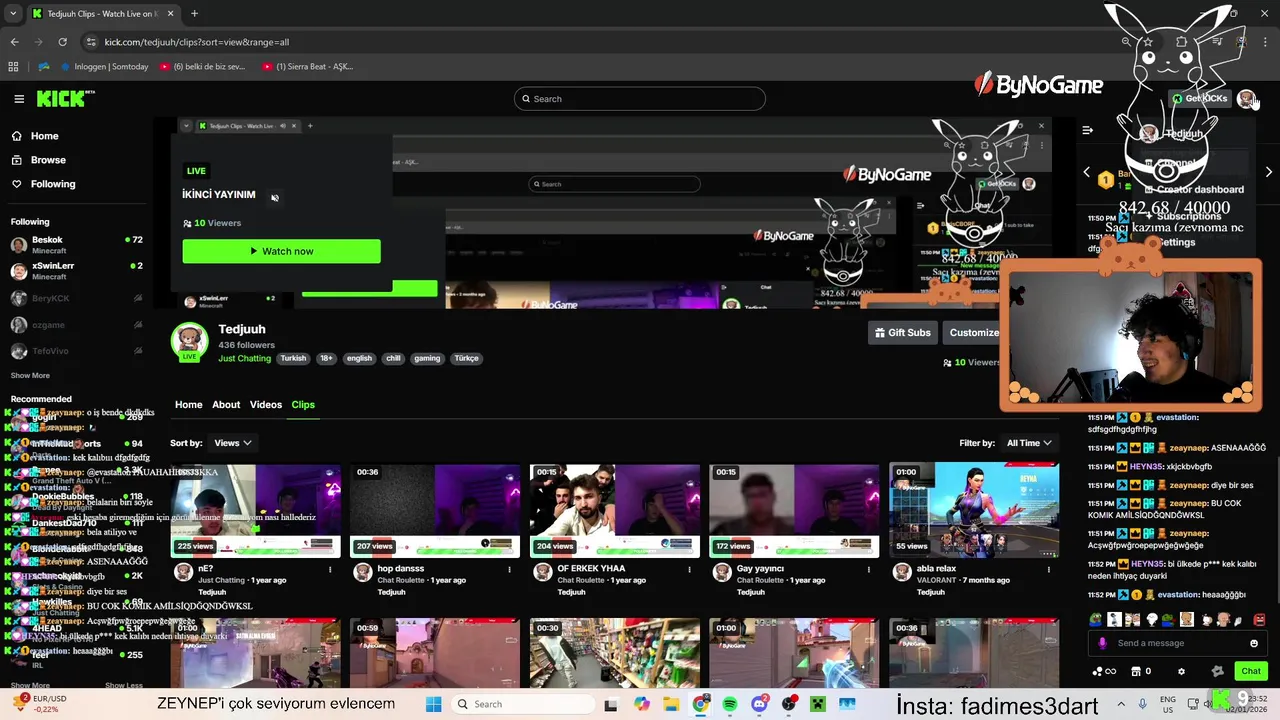Expand Show More under Following

[30, 376]
